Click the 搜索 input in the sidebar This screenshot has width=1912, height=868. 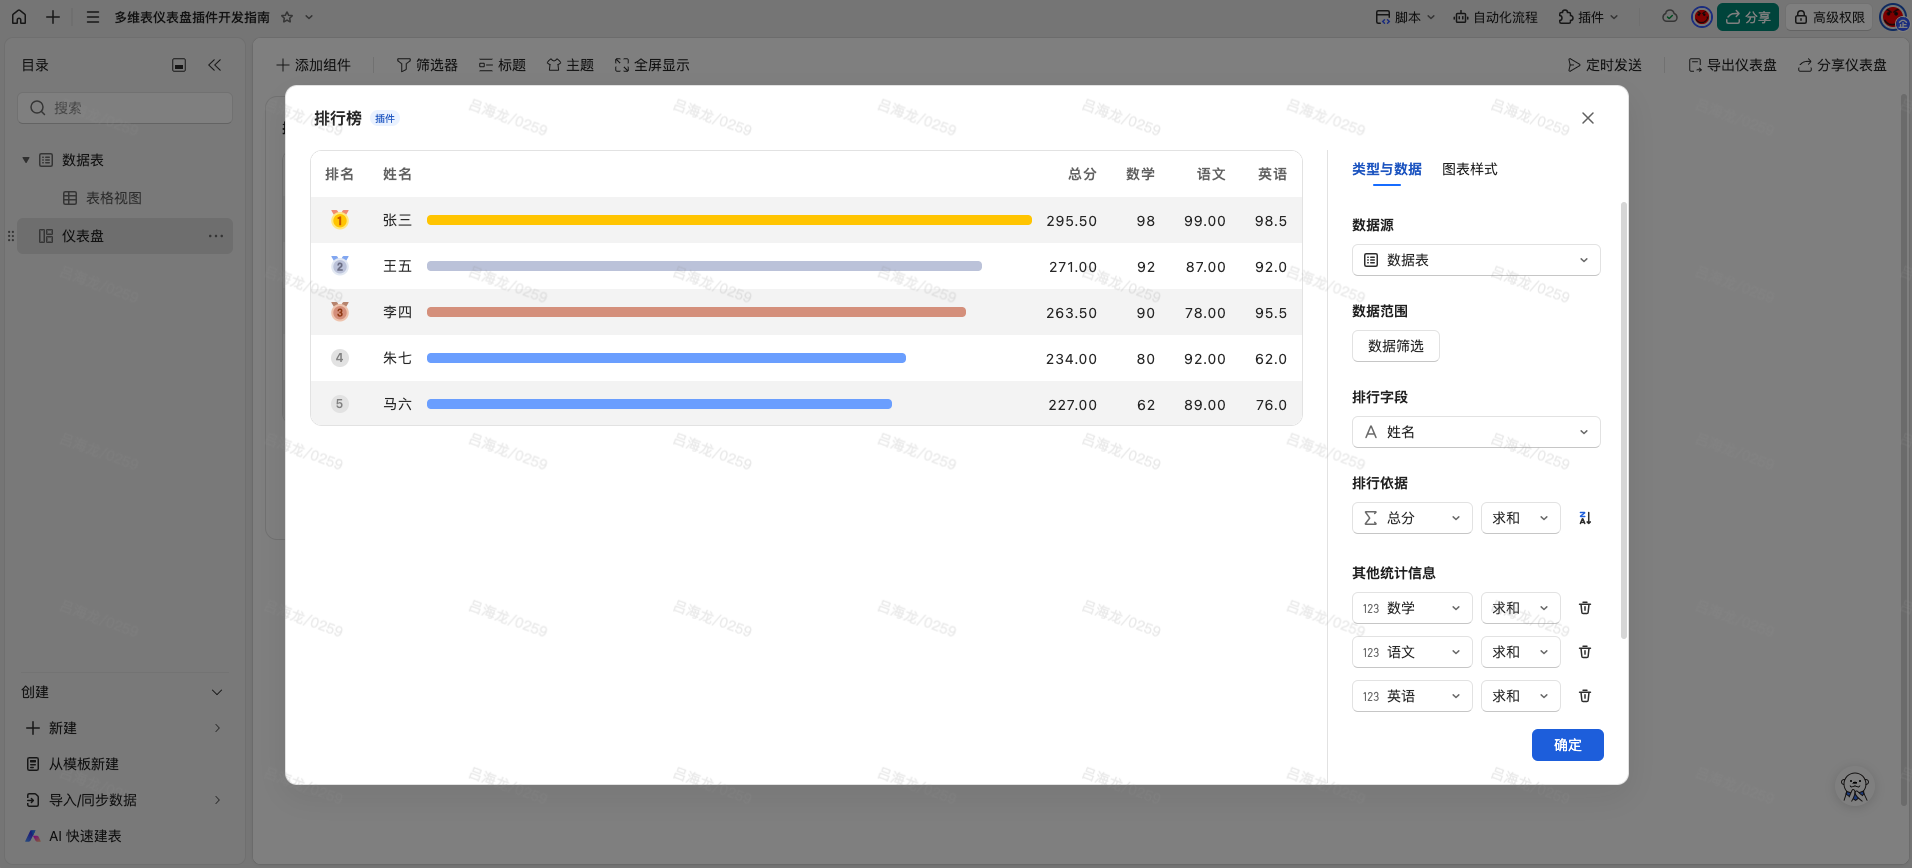(x=125, y=108)
